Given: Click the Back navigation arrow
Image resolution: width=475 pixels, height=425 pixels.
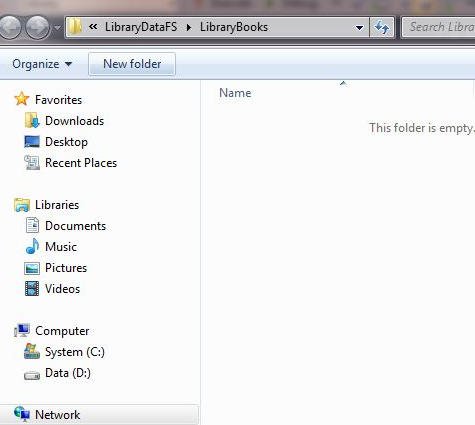Looking at the screenshot, I should (x=9, y=28).
